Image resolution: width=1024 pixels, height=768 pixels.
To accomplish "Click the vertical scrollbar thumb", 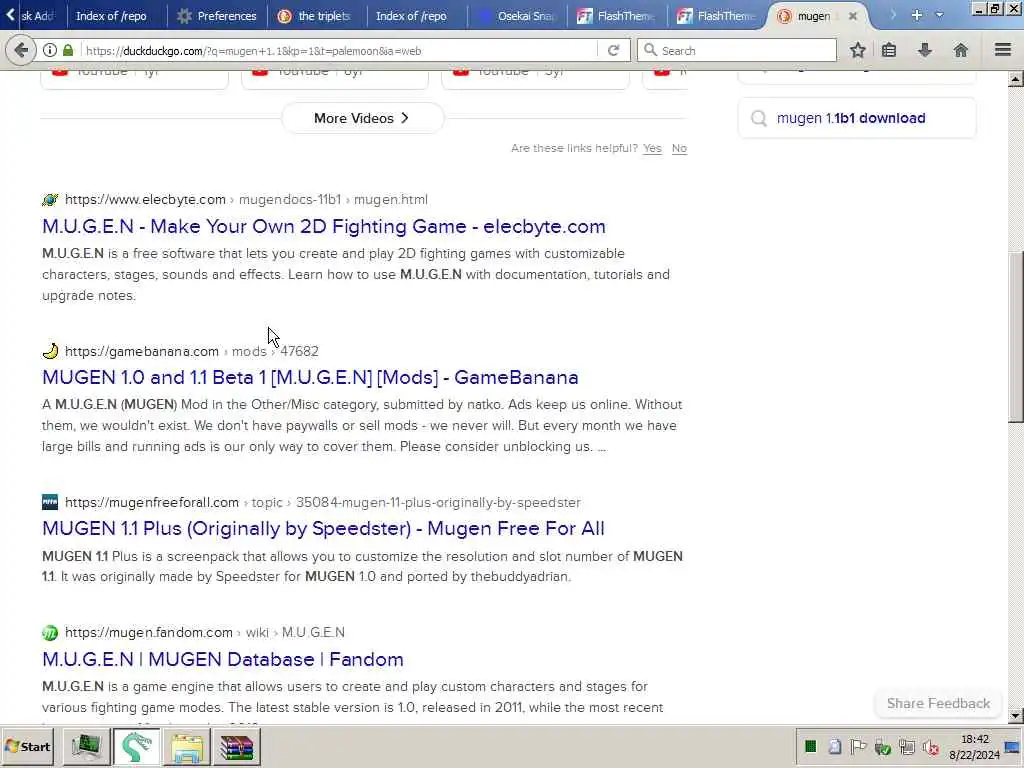I will (x=1015, y=337).
